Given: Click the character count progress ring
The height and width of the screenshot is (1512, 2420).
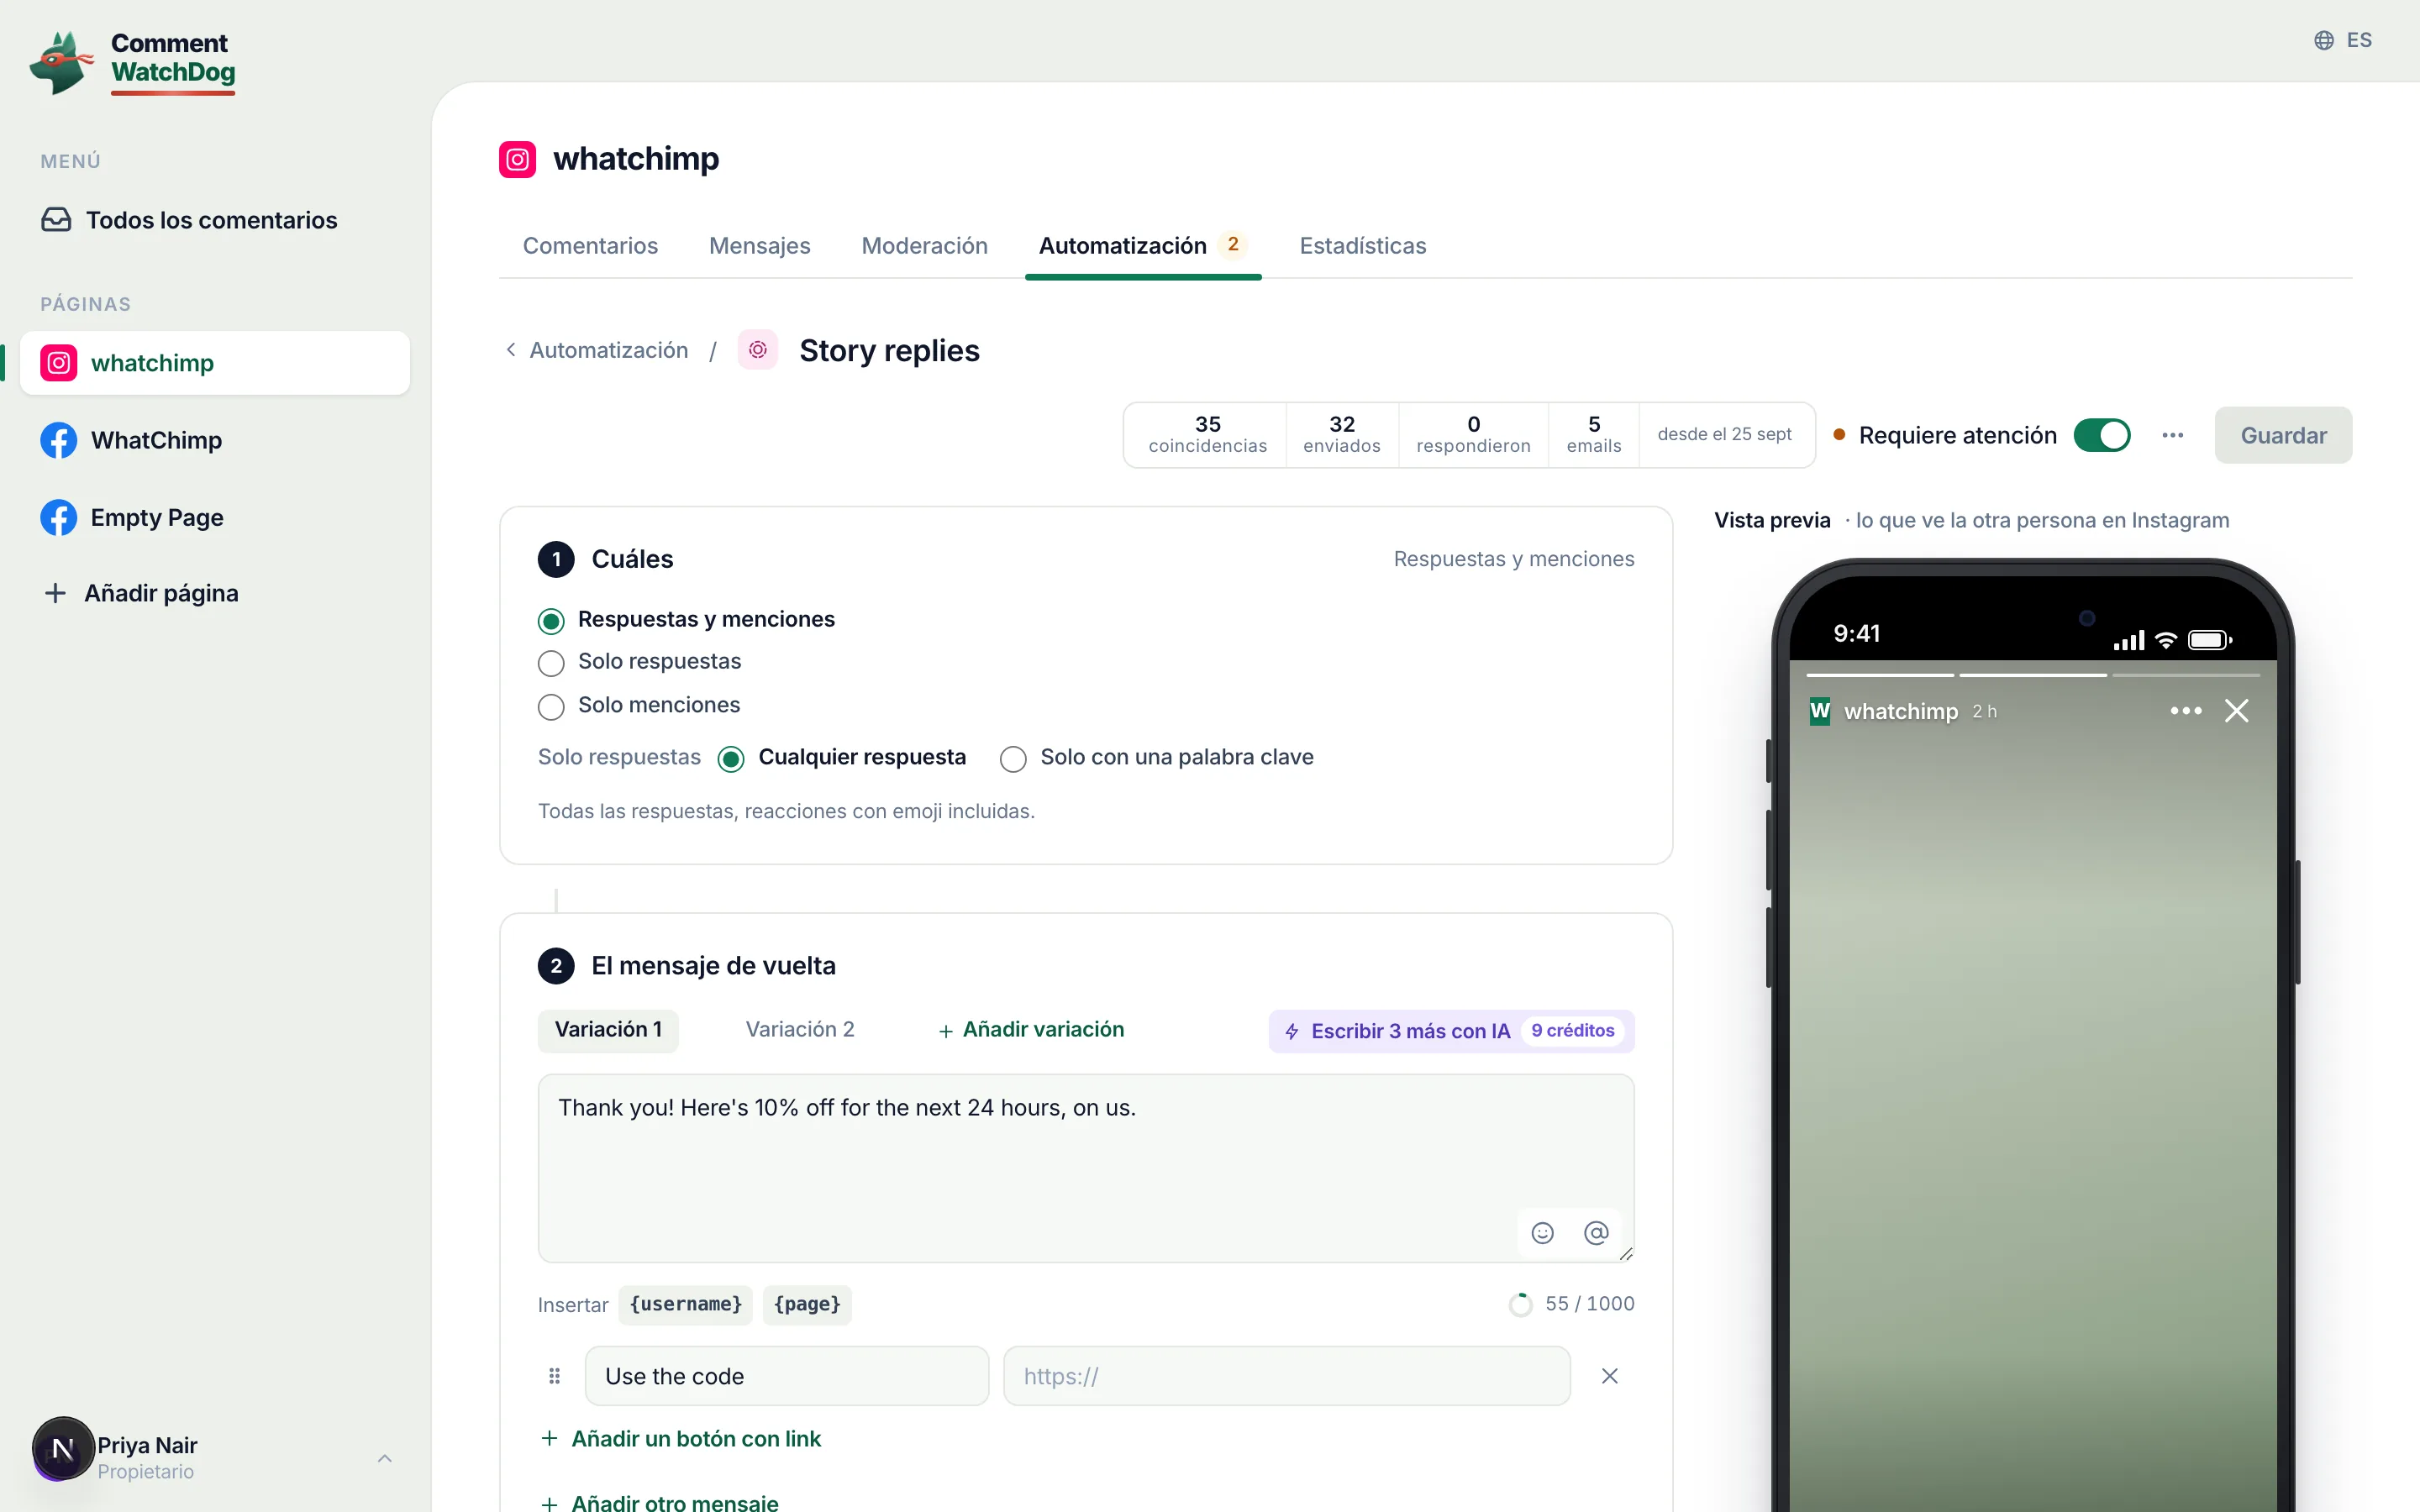Looking at the screenshot, I should pyautogui.click(x=1520, y=1304).
